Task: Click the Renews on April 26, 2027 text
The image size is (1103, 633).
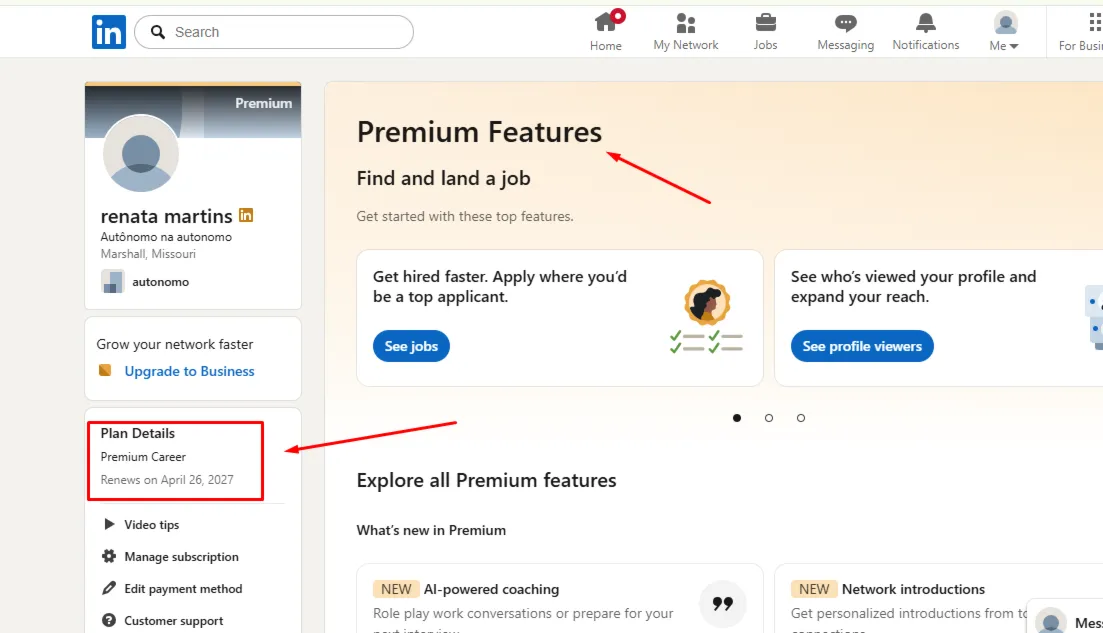Action: 167,480
